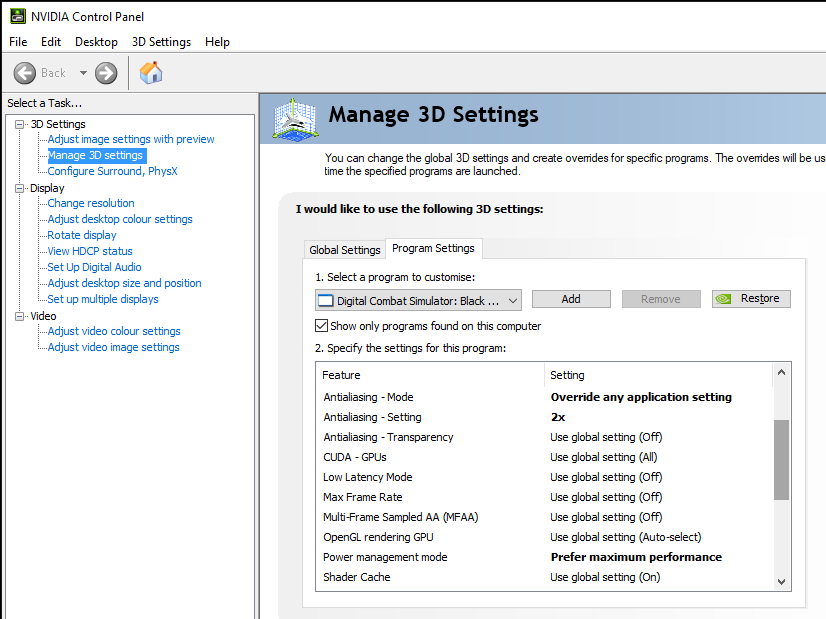Image resolution: width=826 pixels, height=619 pixels.
Task: Click the settings list scrollbar thumb
Action: [781, 459]
